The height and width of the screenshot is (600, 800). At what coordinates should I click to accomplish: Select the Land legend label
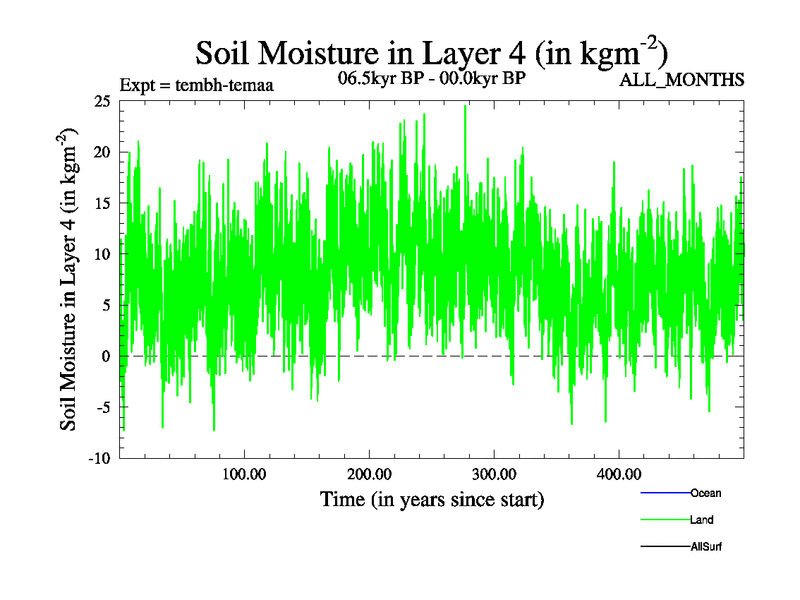701,520
